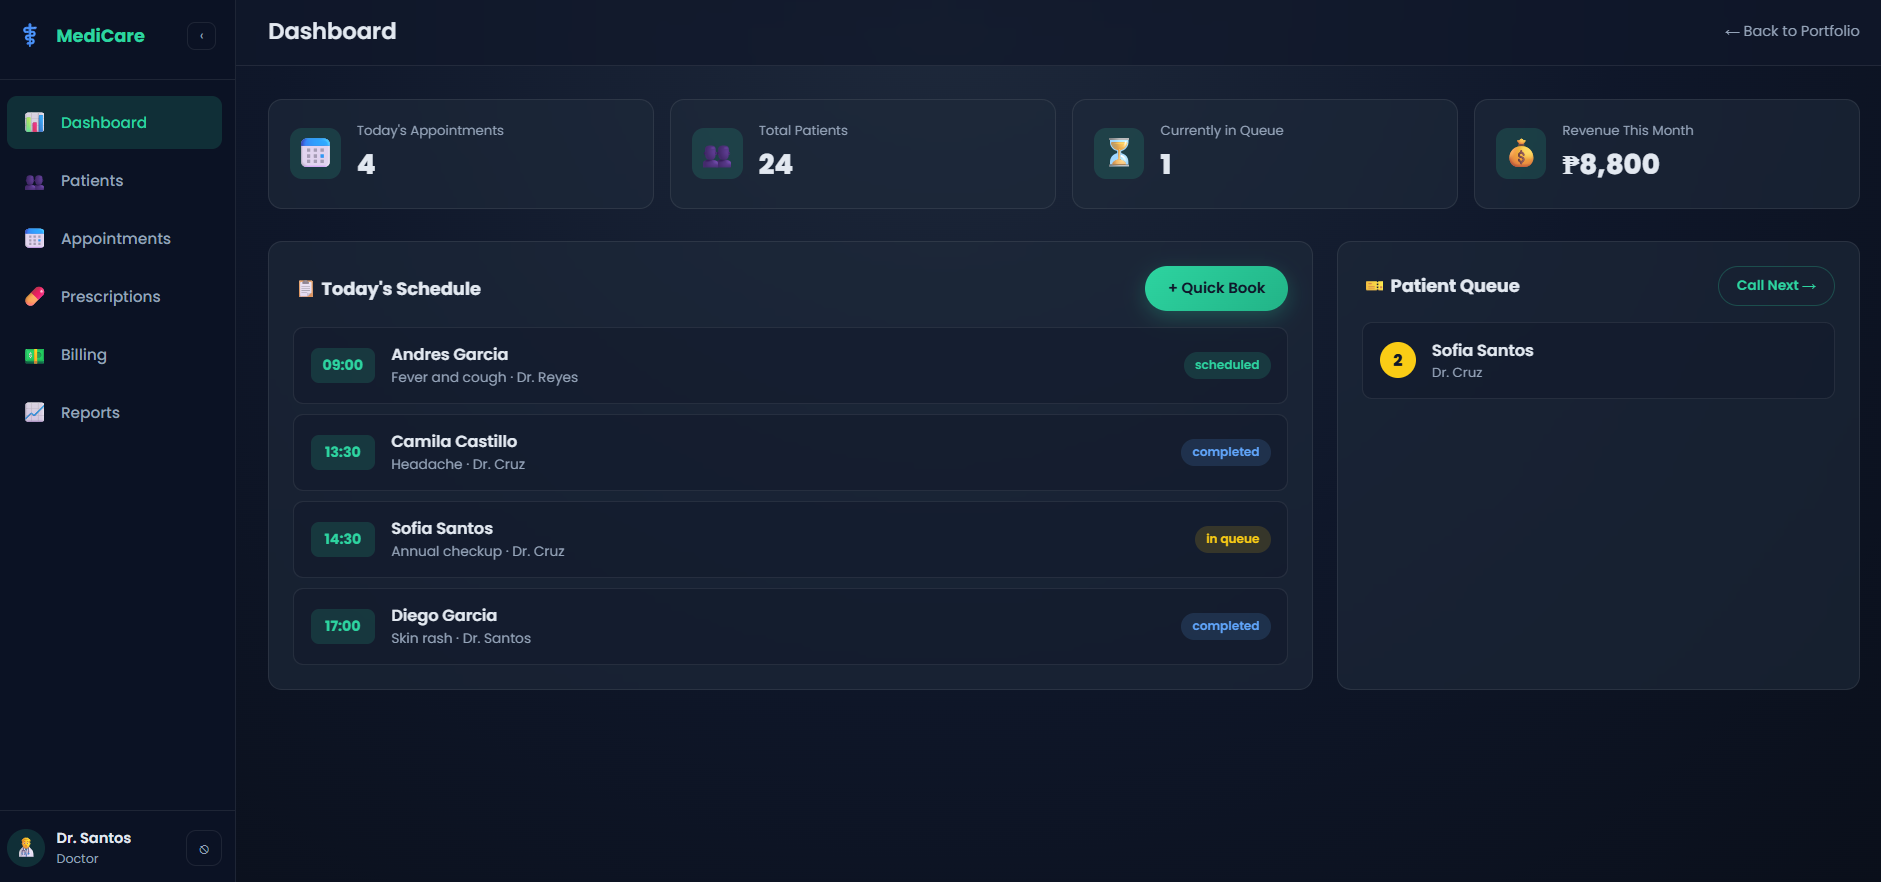Click the Reports chart icon in sidebar

tap(35, 412)
